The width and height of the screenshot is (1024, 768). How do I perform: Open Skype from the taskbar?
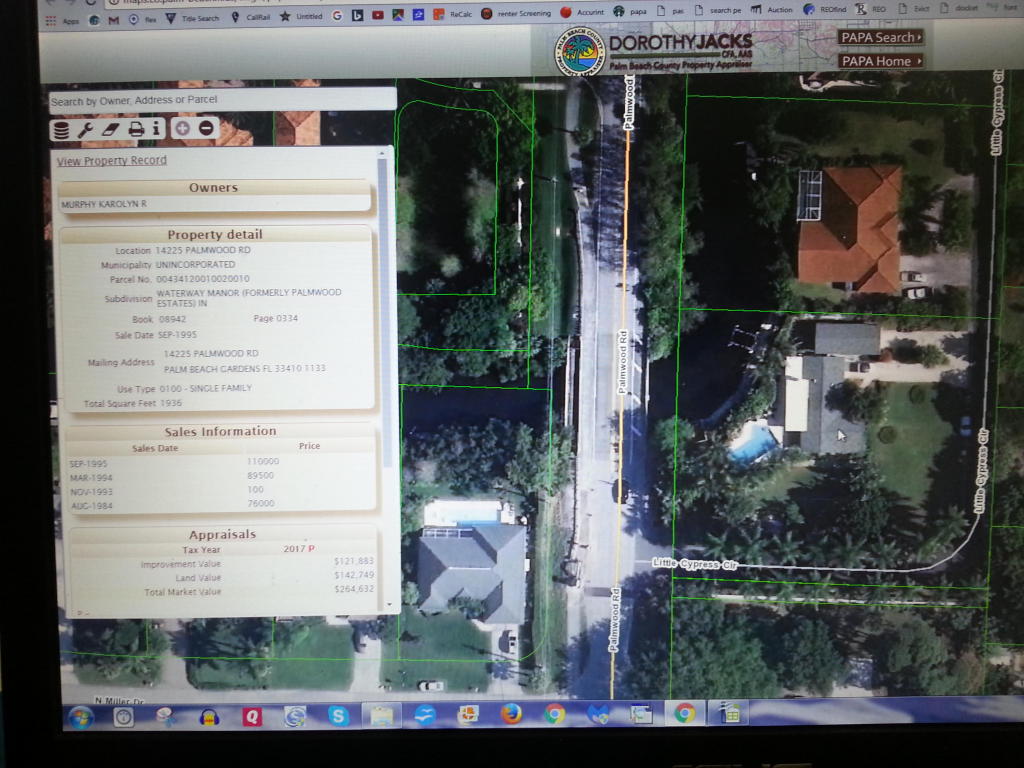(339, 715)
